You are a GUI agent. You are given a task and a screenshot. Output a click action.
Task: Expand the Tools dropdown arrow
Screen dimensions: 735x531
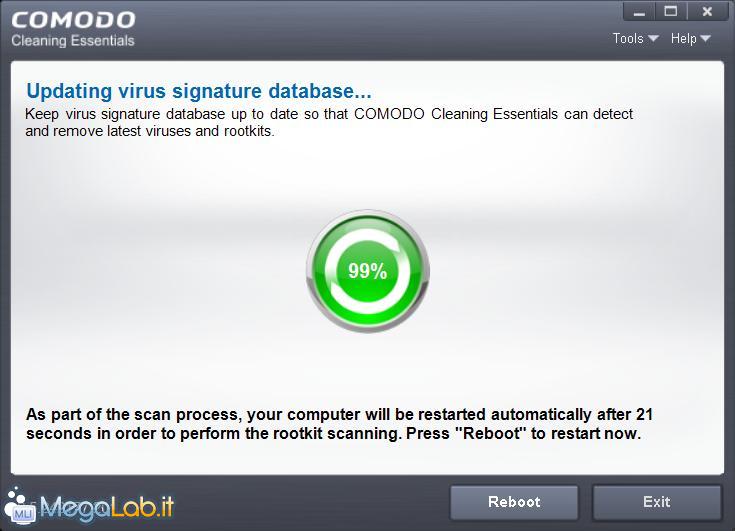click(653, 38)
